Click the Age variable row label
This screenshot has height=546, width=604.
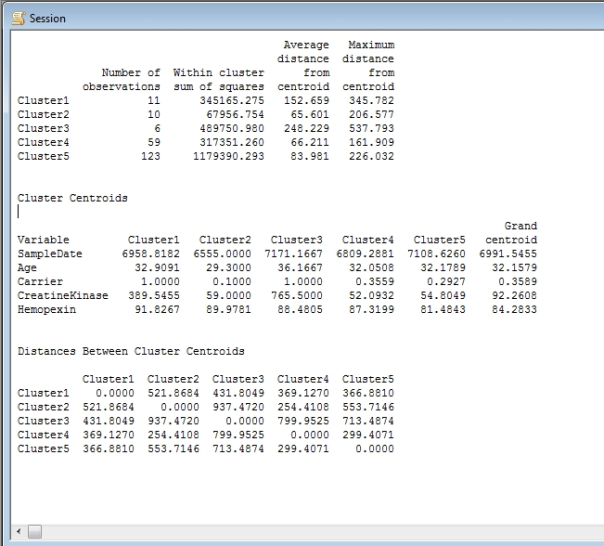[28, 268]
